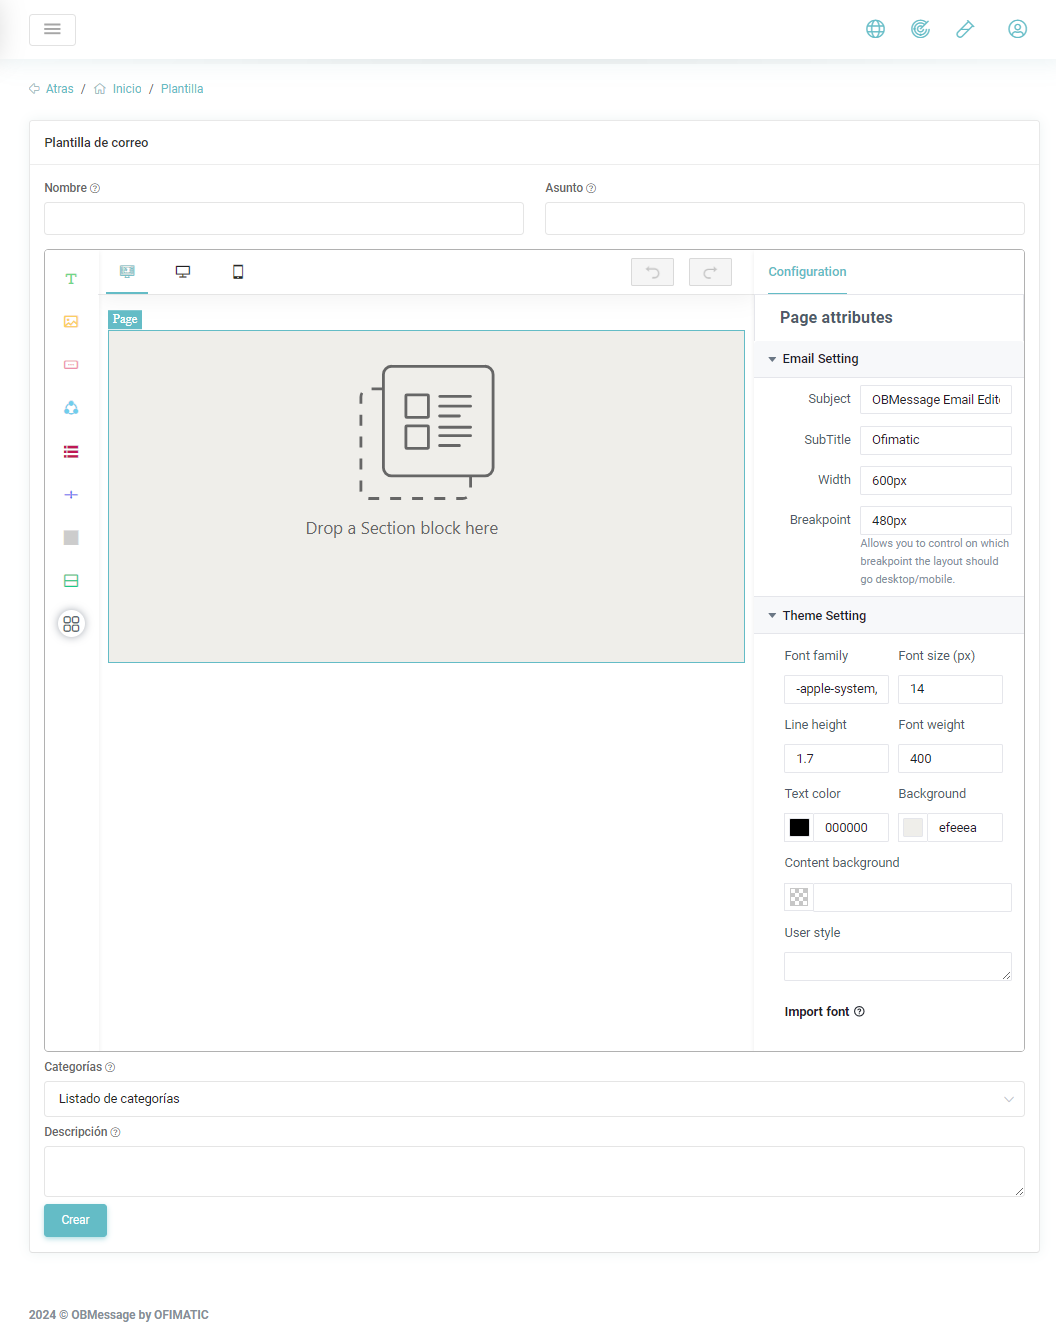Screen dimensions: 1056x1336
Task: Click the black Text color swatch
Action: pyautogui.click(x=799, y=828)
